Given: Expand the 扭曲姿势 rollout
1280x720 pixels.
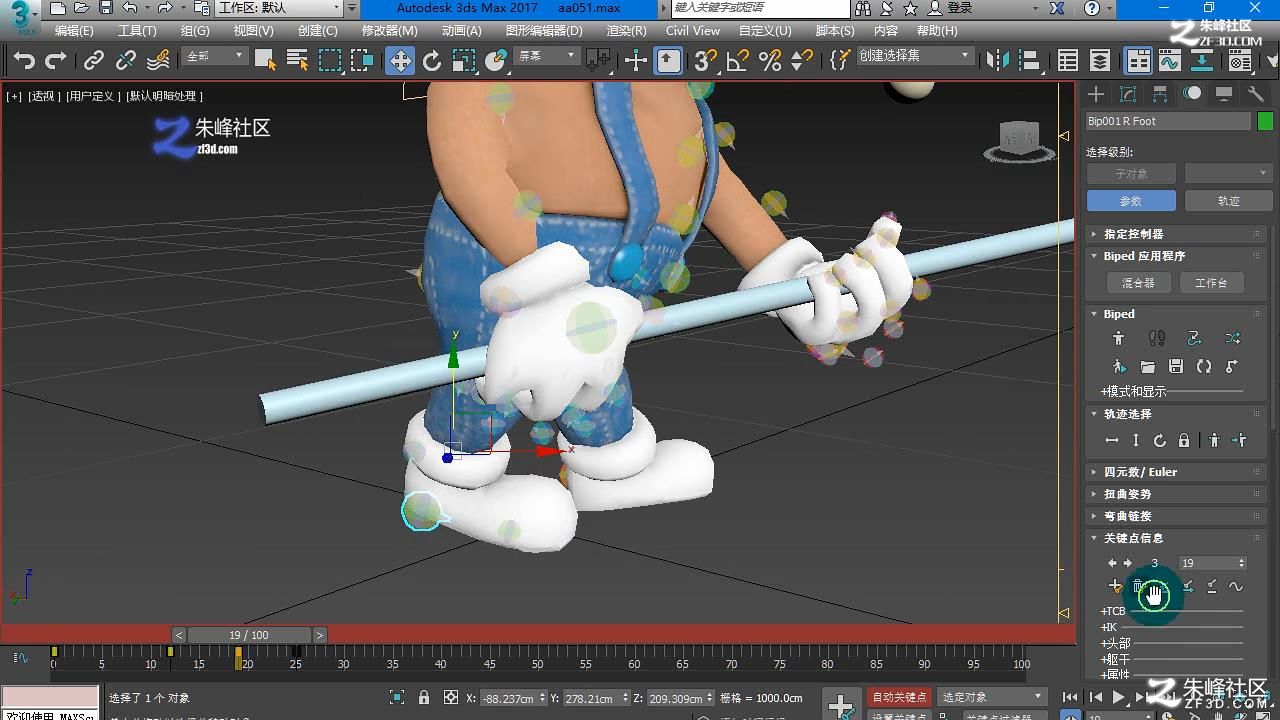Looking at the screenshot, I should coord(1176,494).
